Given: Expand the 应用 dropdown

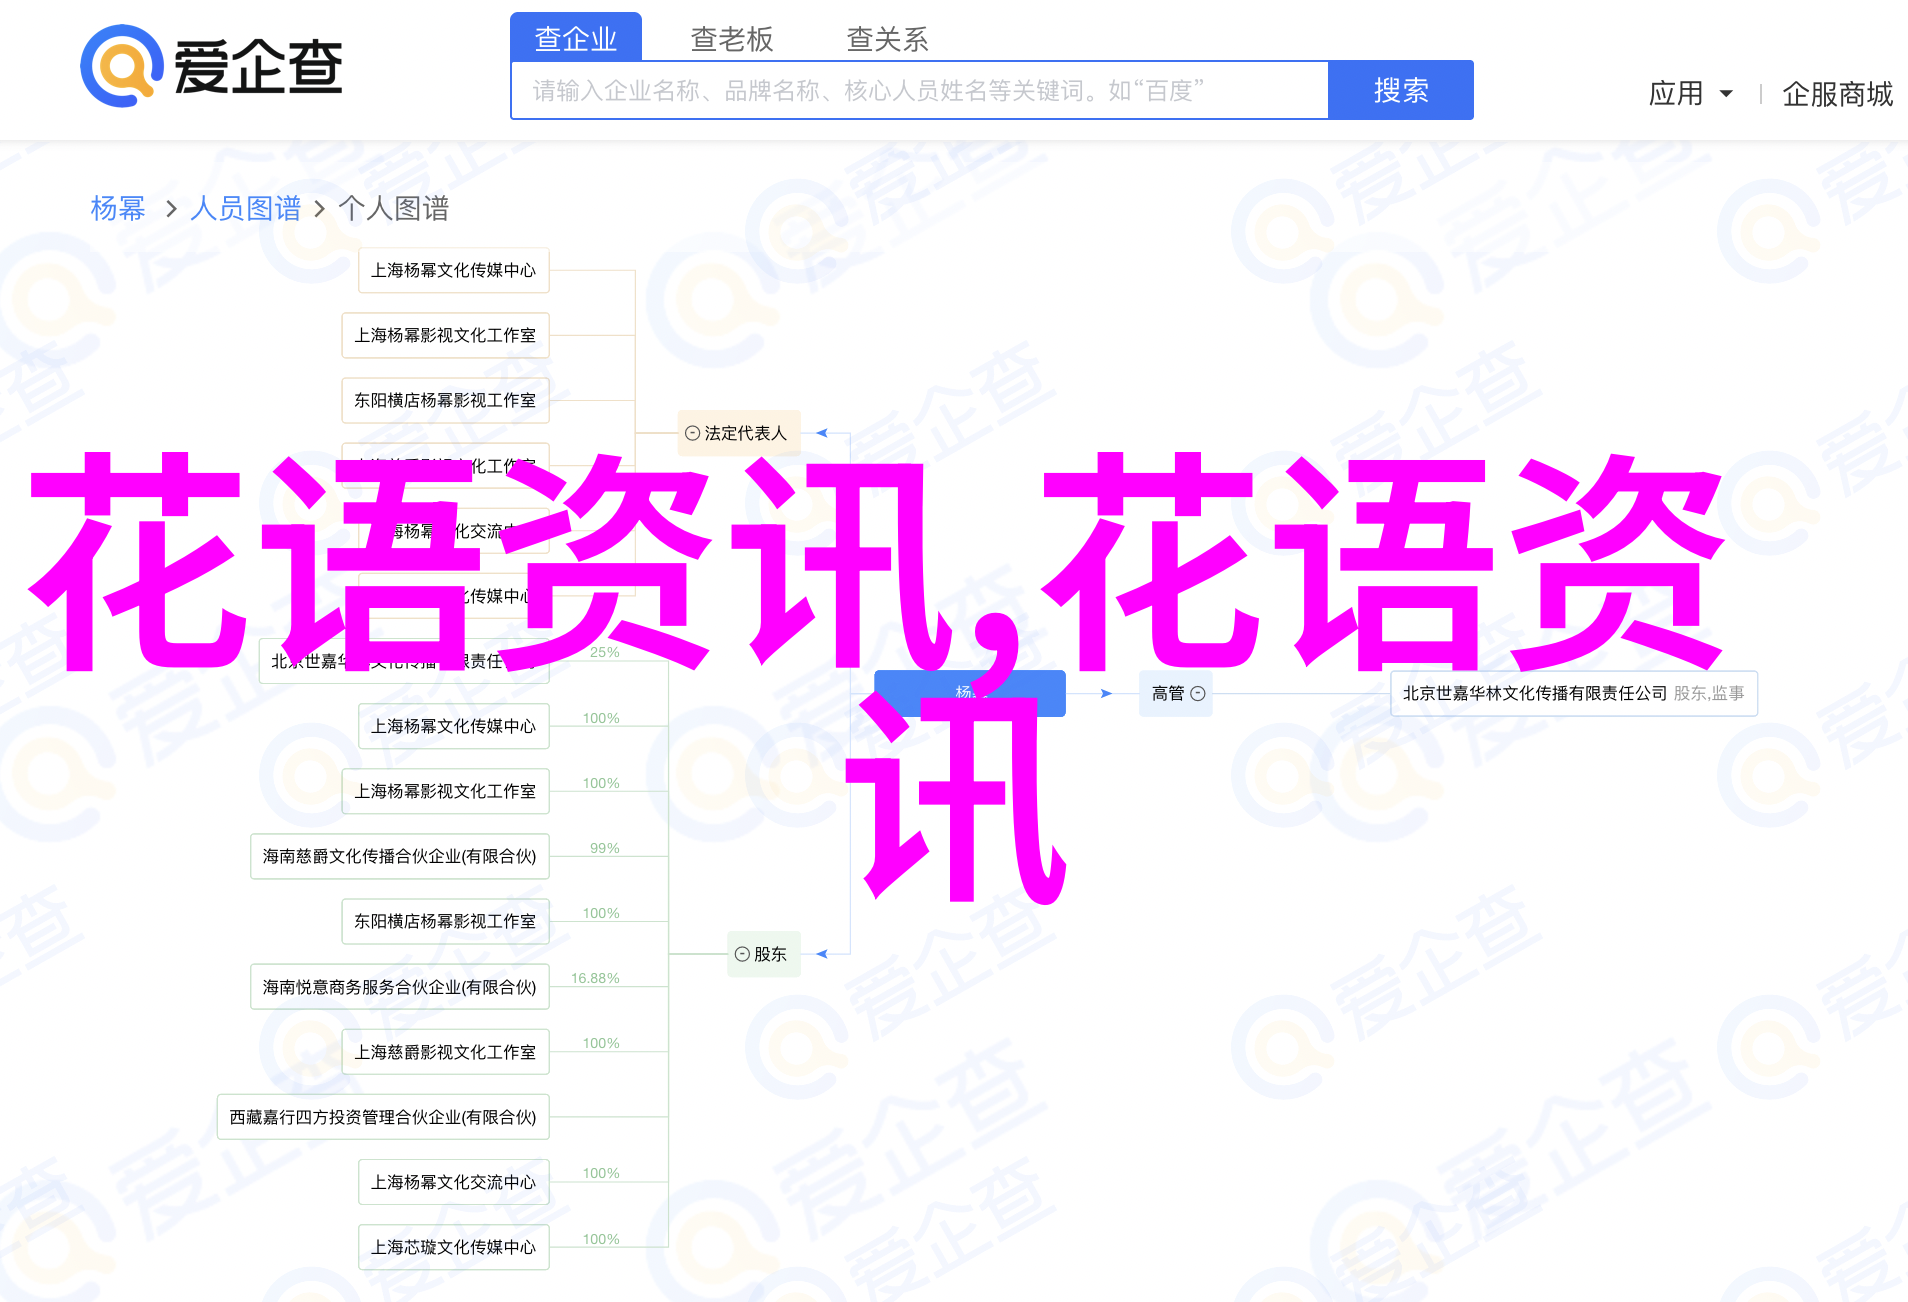Looking at the screenshot, I should pos(1690,94).
